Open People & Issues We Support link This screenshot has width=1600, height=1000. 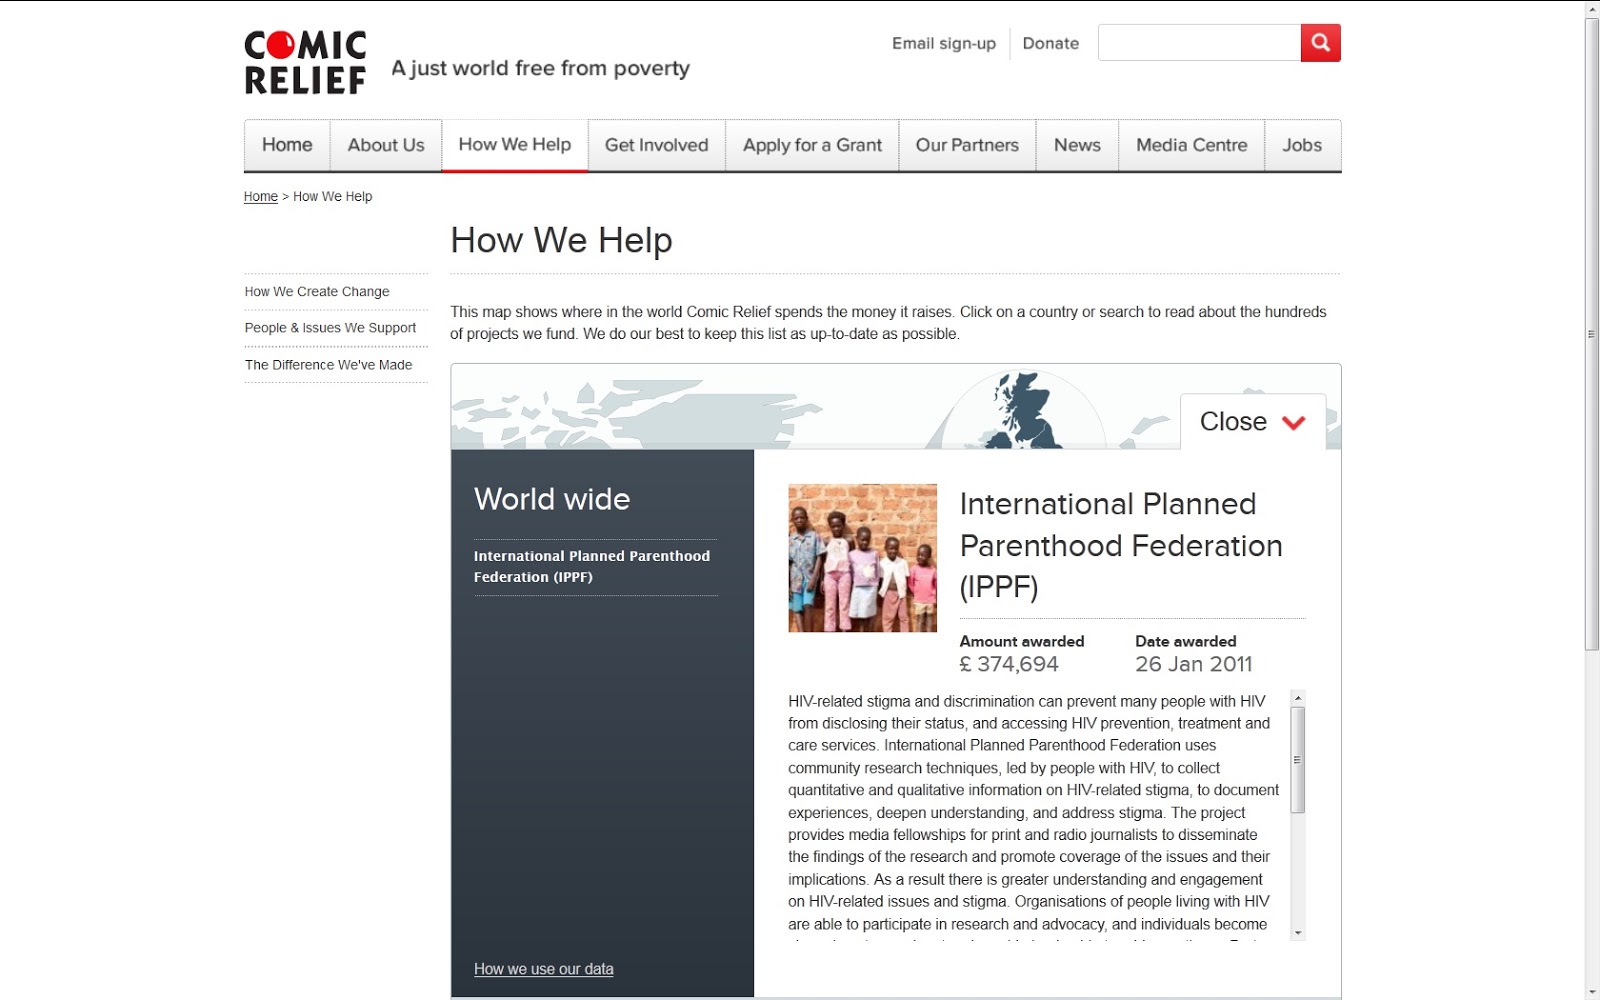(330, 328)
